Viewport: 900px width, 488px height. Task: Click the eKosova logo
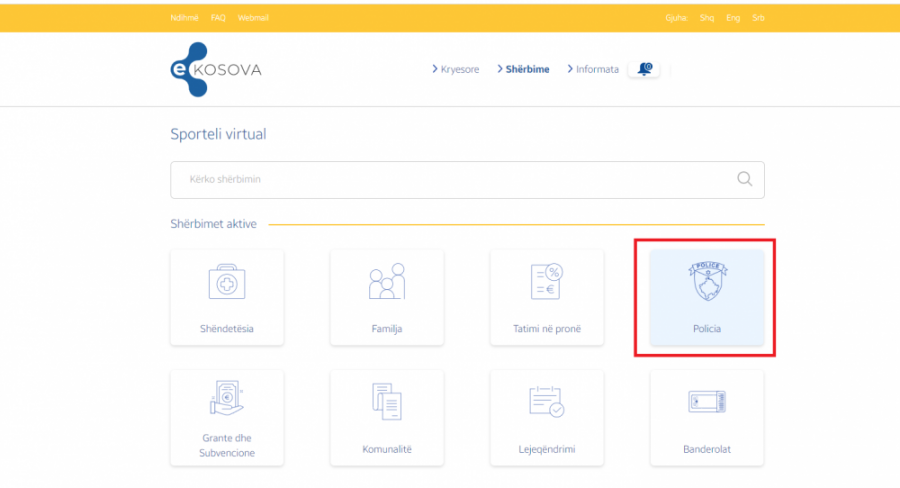pyautogui.click(x=215, y=69)
